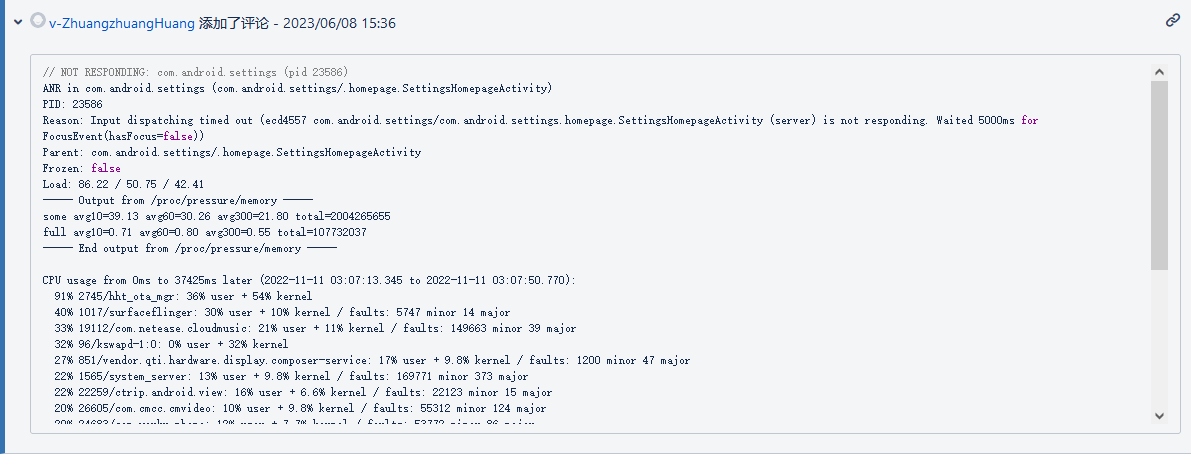Click the code block's vertical scrollbar thumb
1191x454 pixels.
click(x=1159, y=175)
